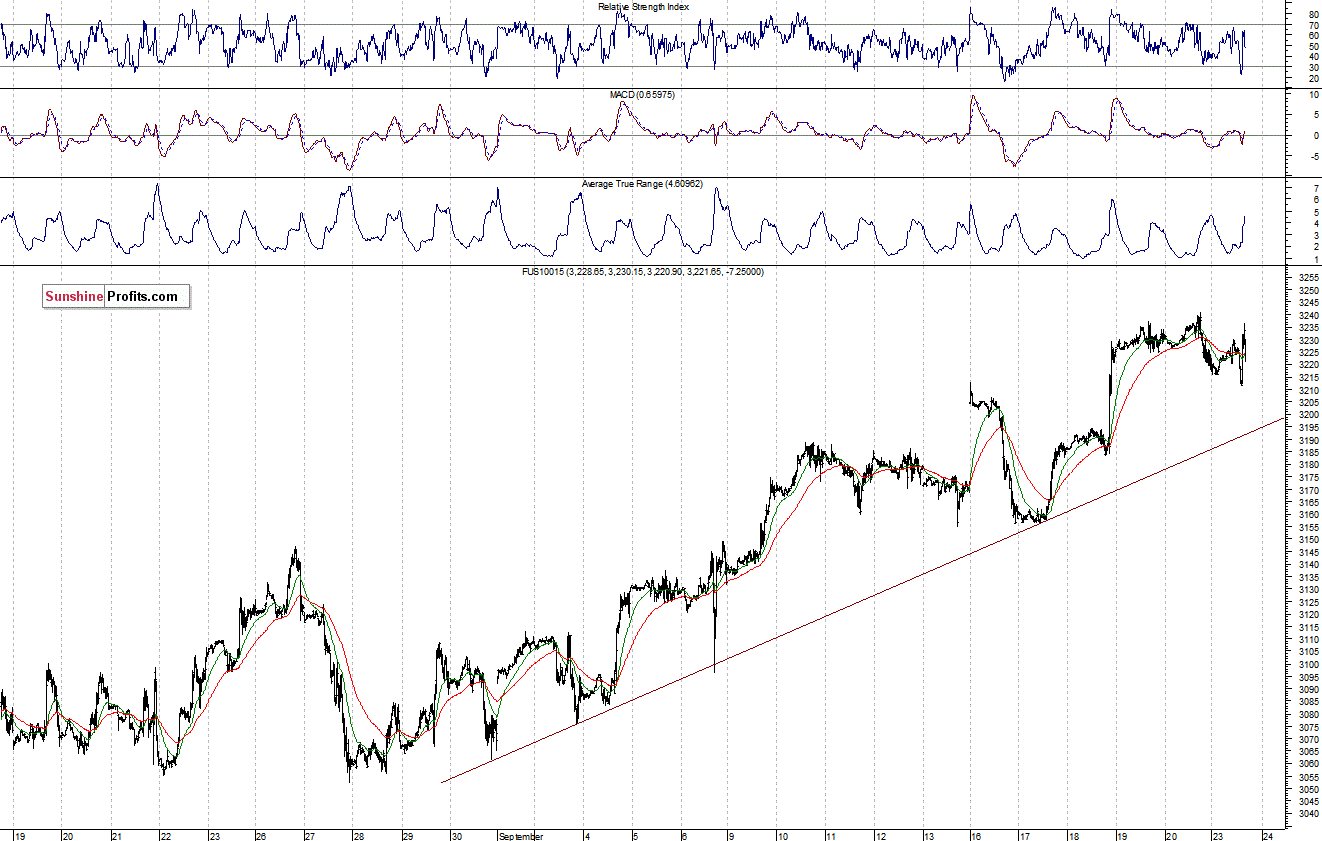Click the FUS10015 price chart title
This screenshot has height=841, width=1322.
(643, 271)
